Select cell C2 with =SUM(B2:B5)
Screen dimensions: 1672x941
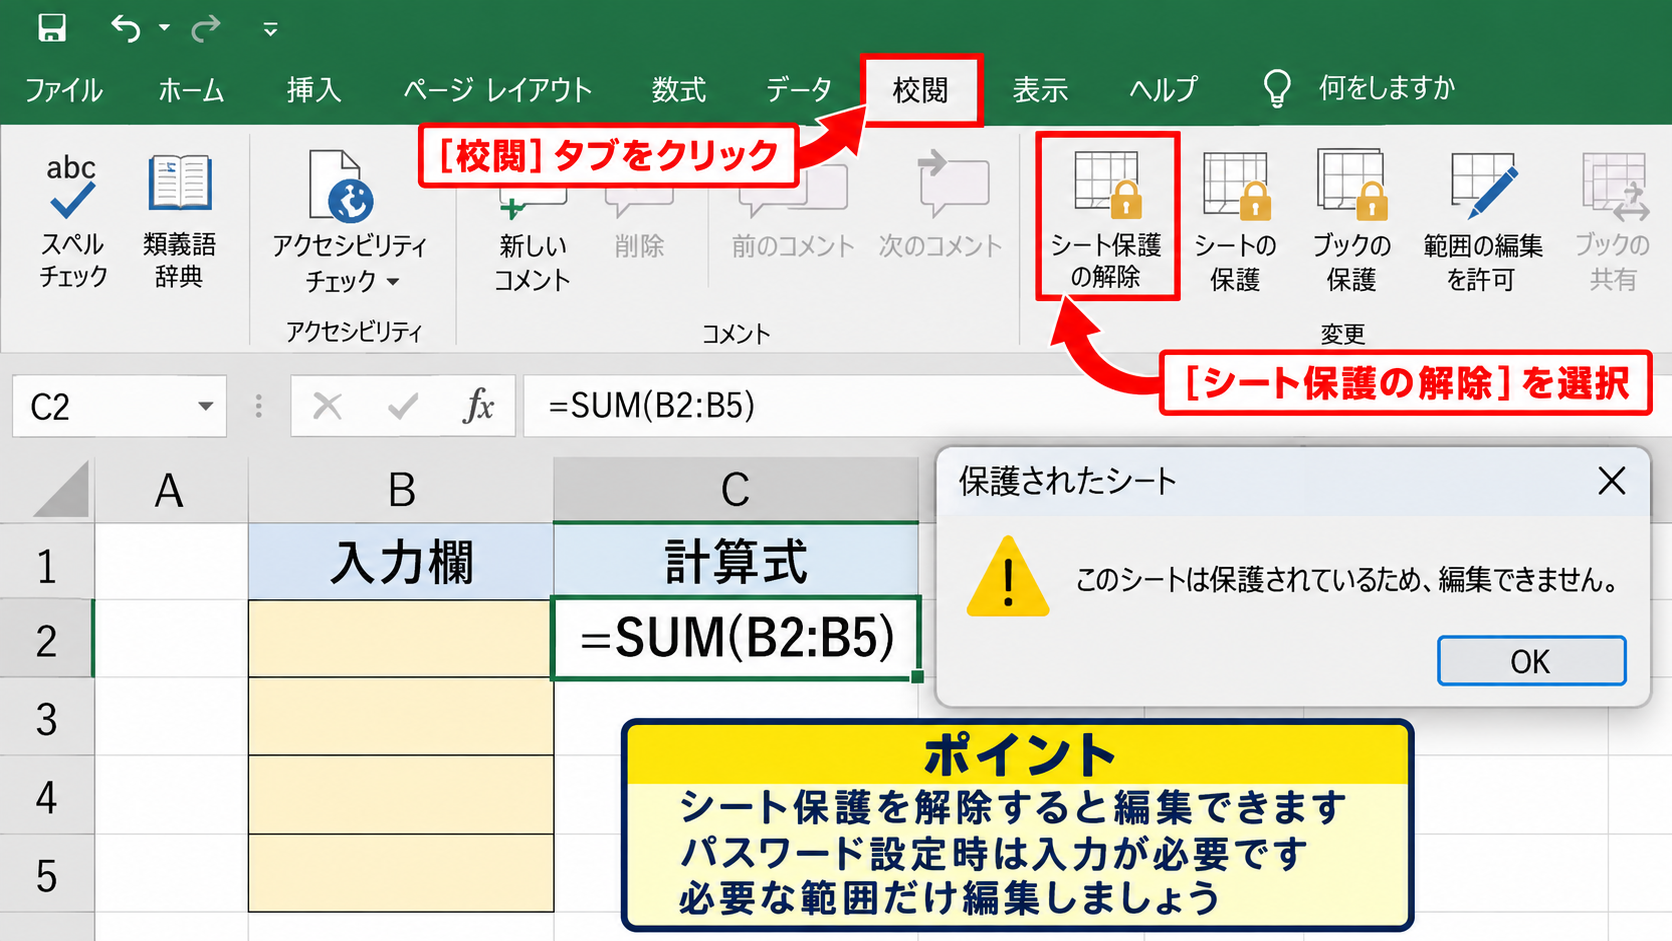pyautogui.click(x=736, y=638)
